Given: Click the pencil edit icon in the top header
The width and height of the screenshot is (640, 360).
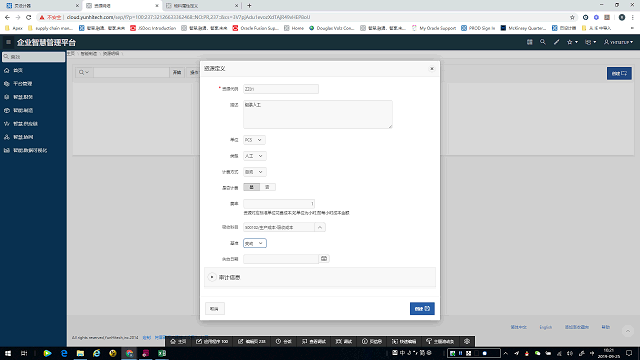Looking at the screenshot, I should pyautogui.click(x=556, y=42).
